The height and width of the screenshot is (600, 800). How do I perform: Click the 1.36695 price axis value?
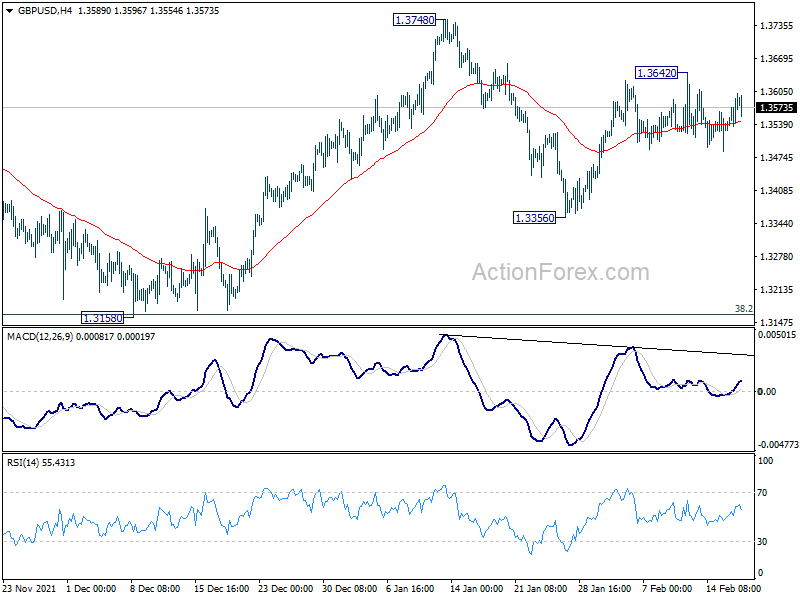pyautogui.click(x=777, y=59)
